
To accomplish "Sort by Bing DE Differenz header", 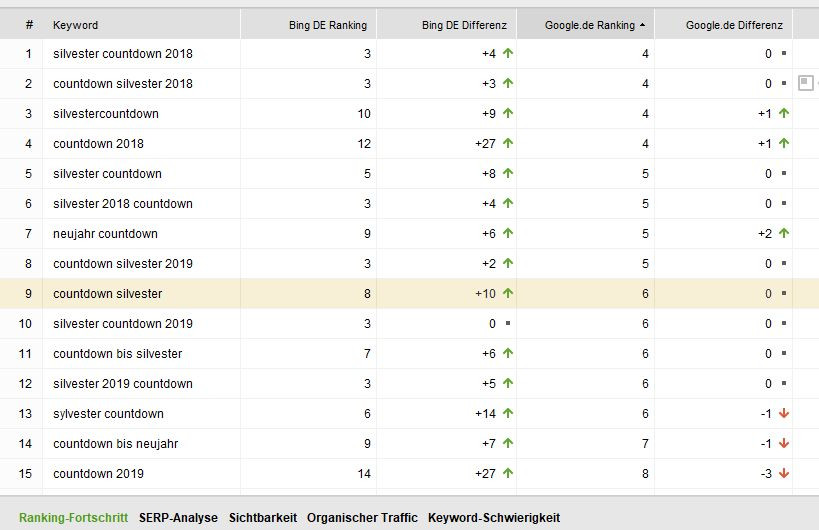I will (464, 25).
